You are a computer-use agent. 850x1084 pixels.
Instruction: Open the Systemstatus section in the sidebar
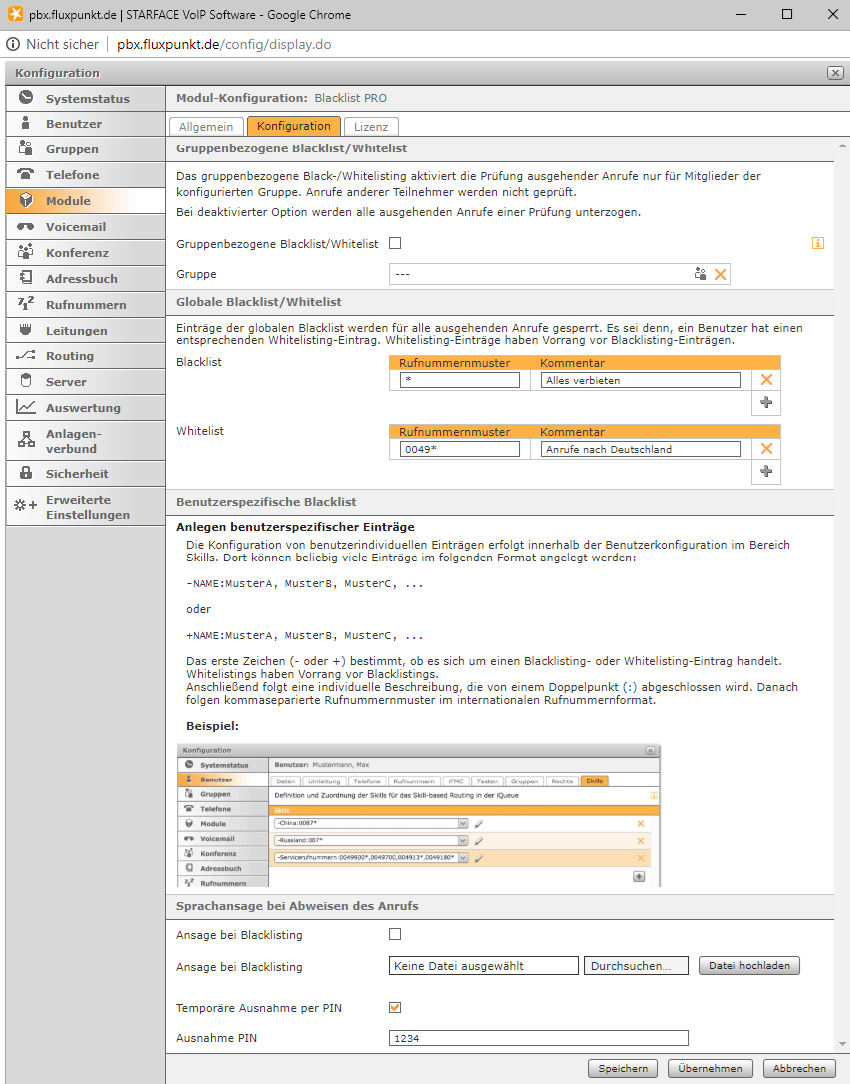tap(86, 98)
